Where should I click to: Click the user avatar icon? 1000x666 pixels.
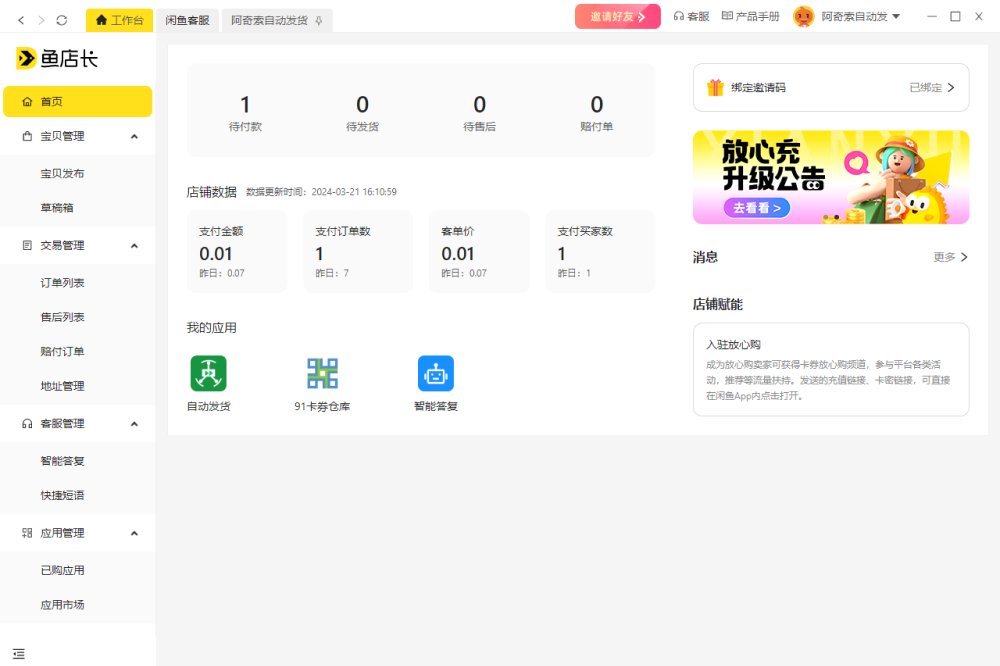click(803, 17)
